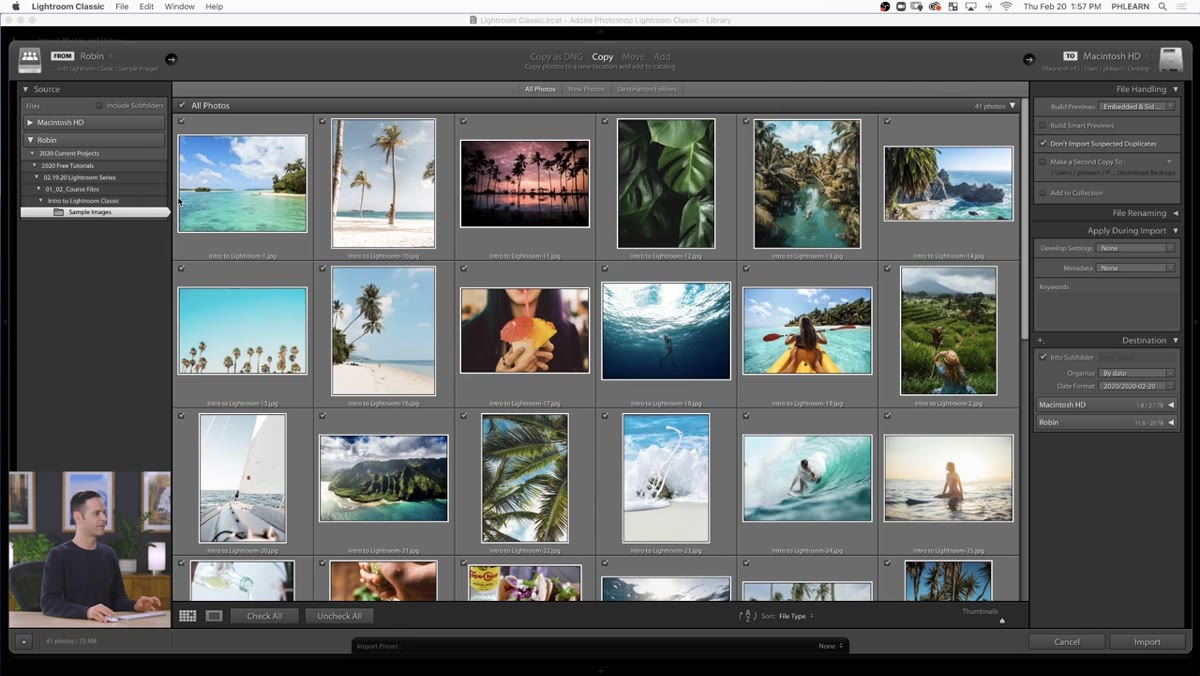Screen dimensions: 1200x676
Task: Open the Sort File Type dropdown
Action: click(x=796, y=616)
